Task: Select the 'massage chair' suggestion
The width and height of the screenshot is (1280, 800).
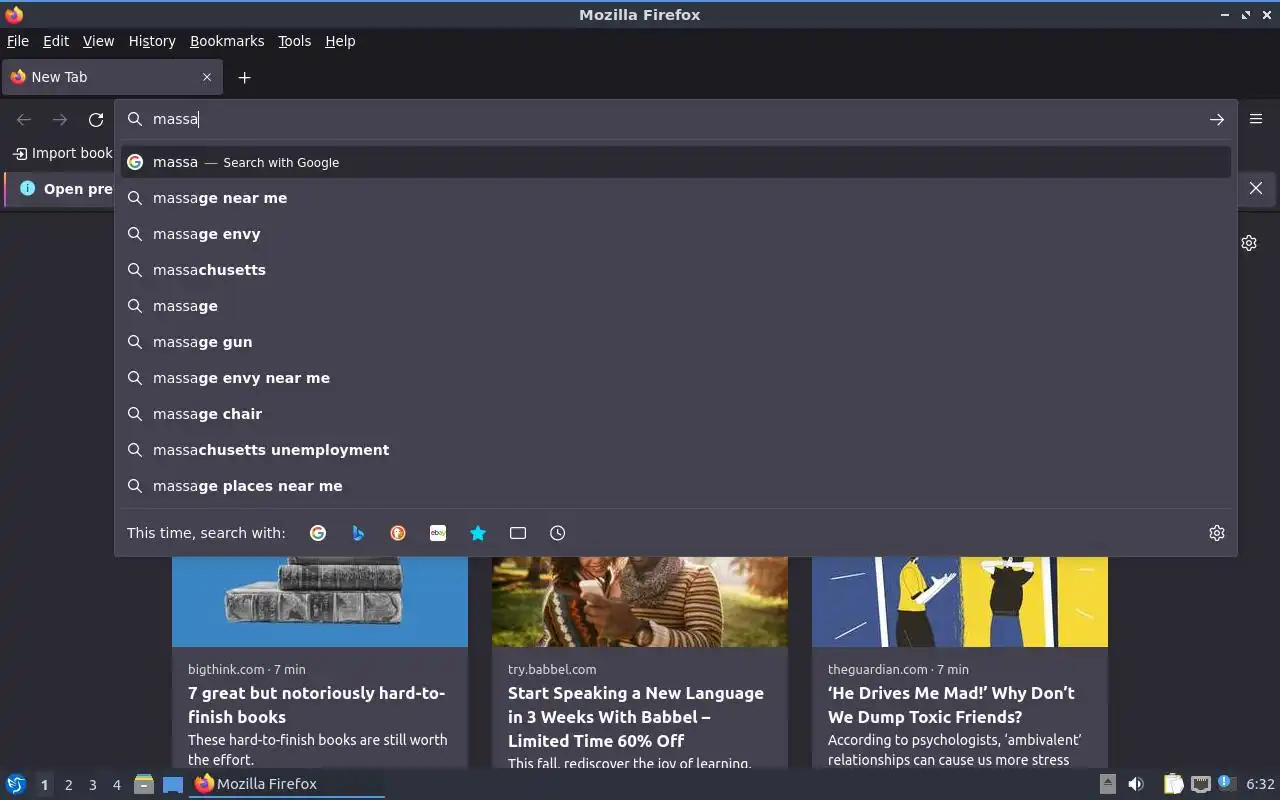Action: [675, 414]
